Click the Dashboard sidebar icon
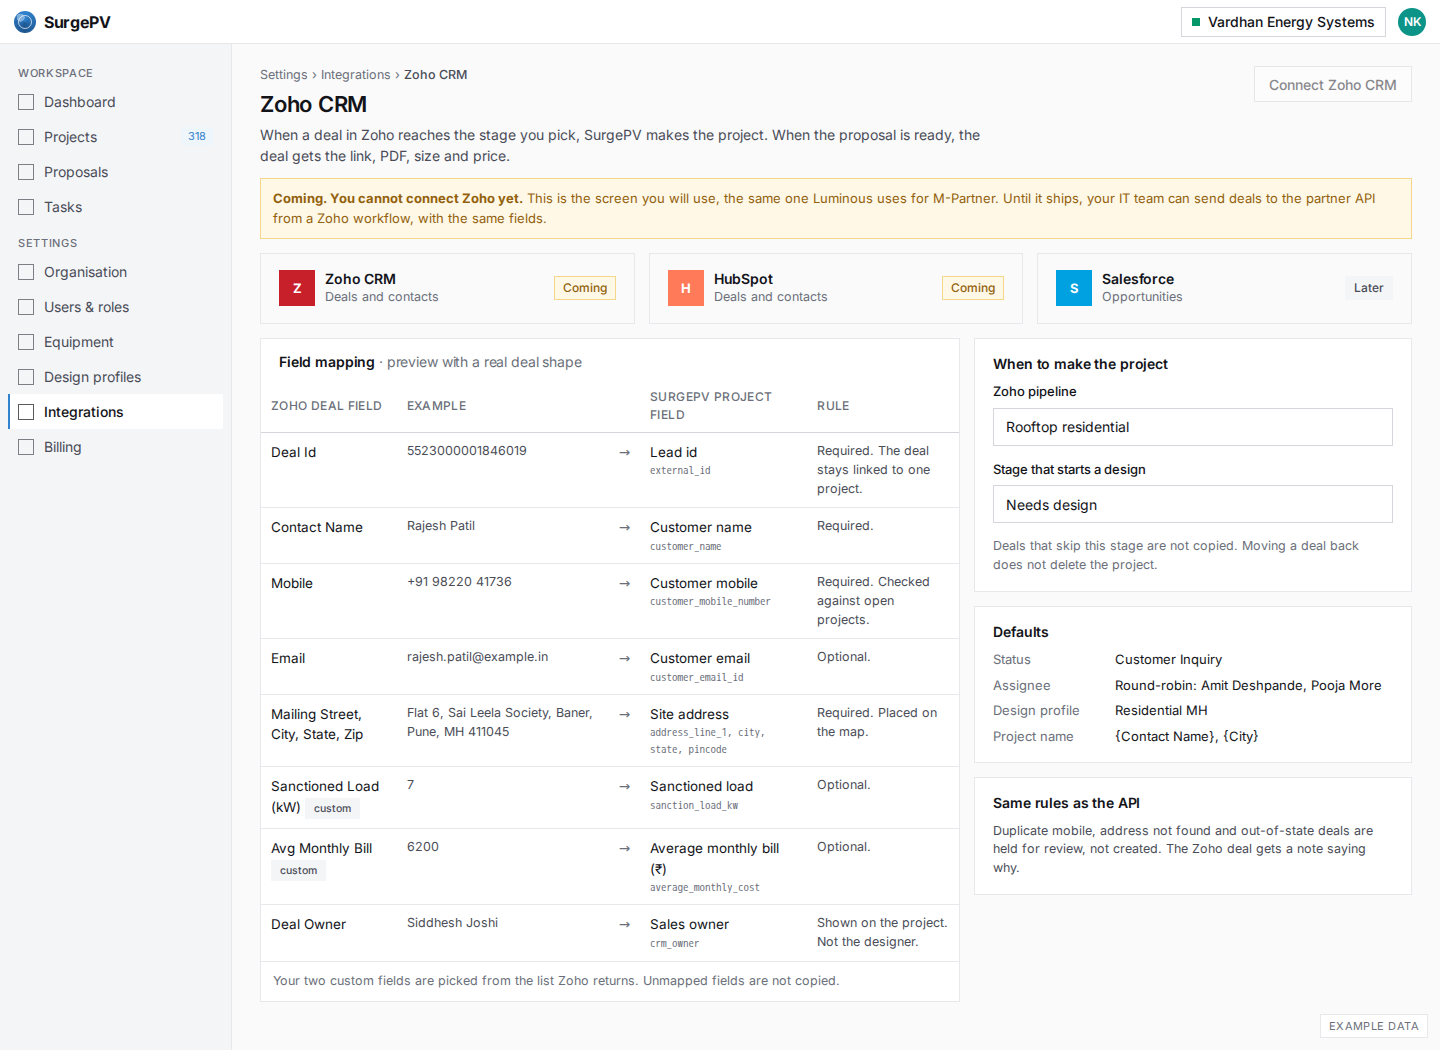The image size is (1440, 1050). pyautogui.click(x=26, y=102)
